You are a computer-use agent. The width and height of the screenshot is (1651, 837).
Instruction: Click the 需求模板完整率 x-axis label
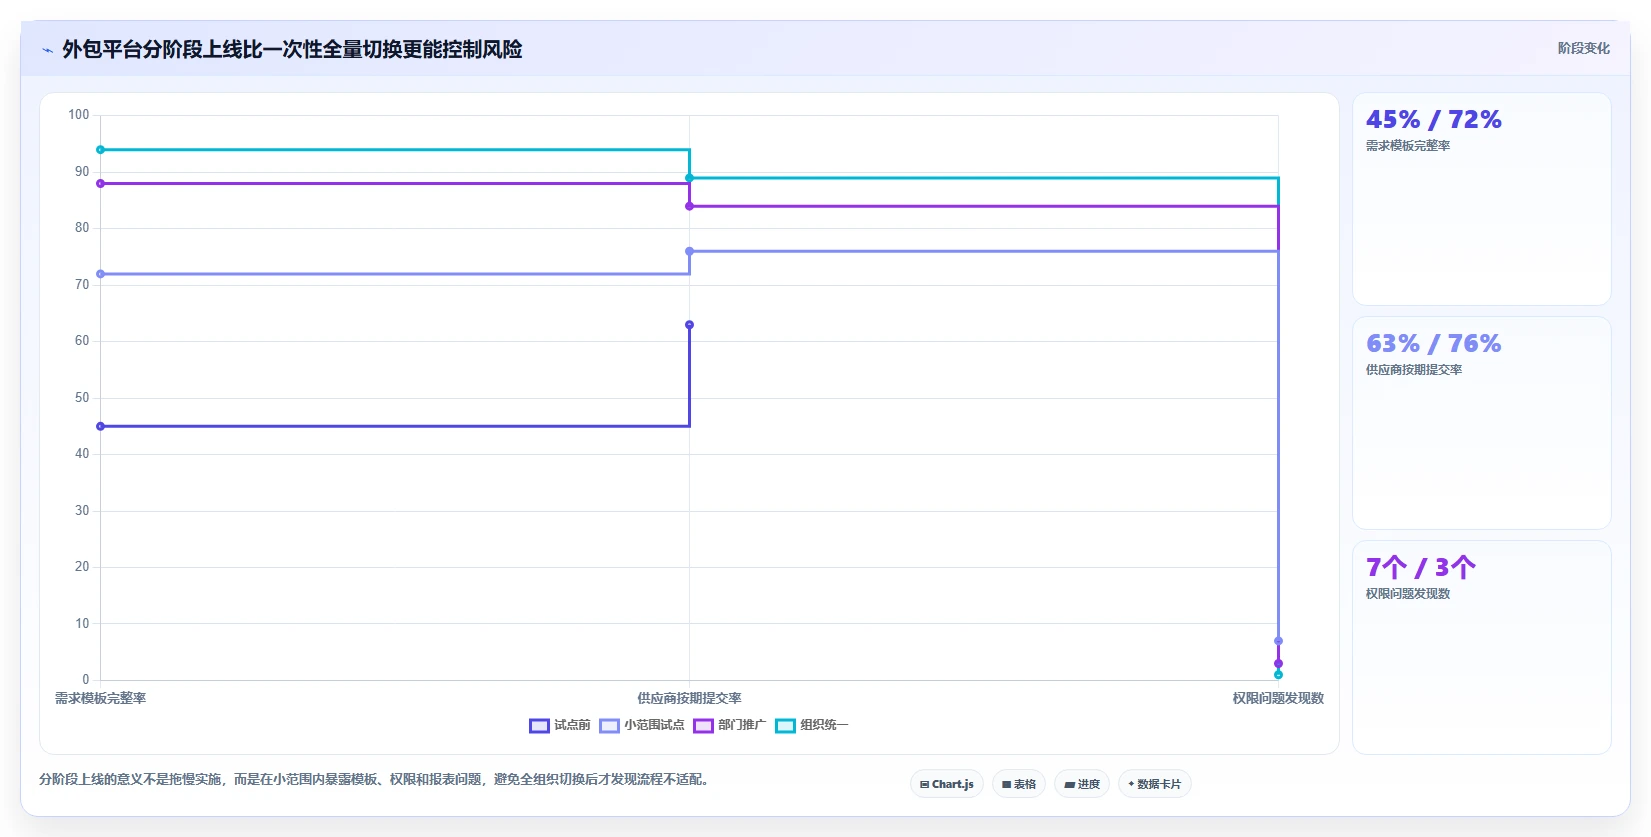click(x=100, y=698)
